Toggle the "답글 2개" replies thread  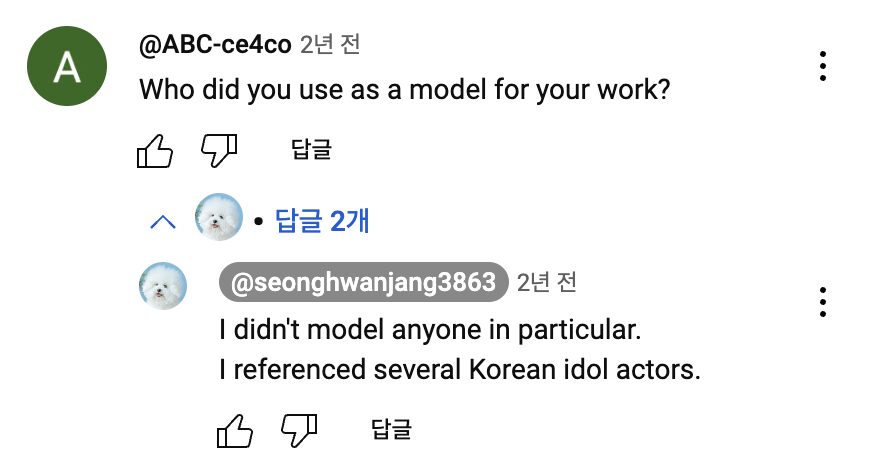coord(322,220)
